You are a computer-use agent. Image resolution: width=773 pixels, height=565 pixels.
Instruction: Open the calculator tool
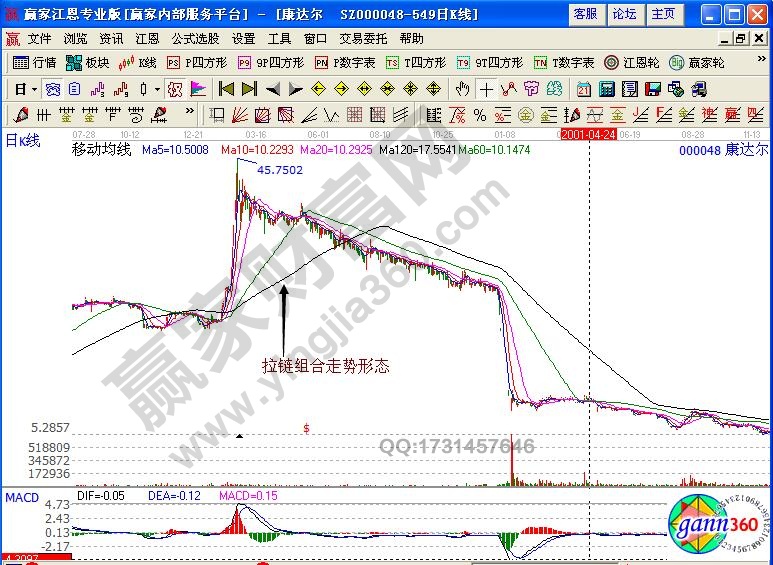[605, 88]
